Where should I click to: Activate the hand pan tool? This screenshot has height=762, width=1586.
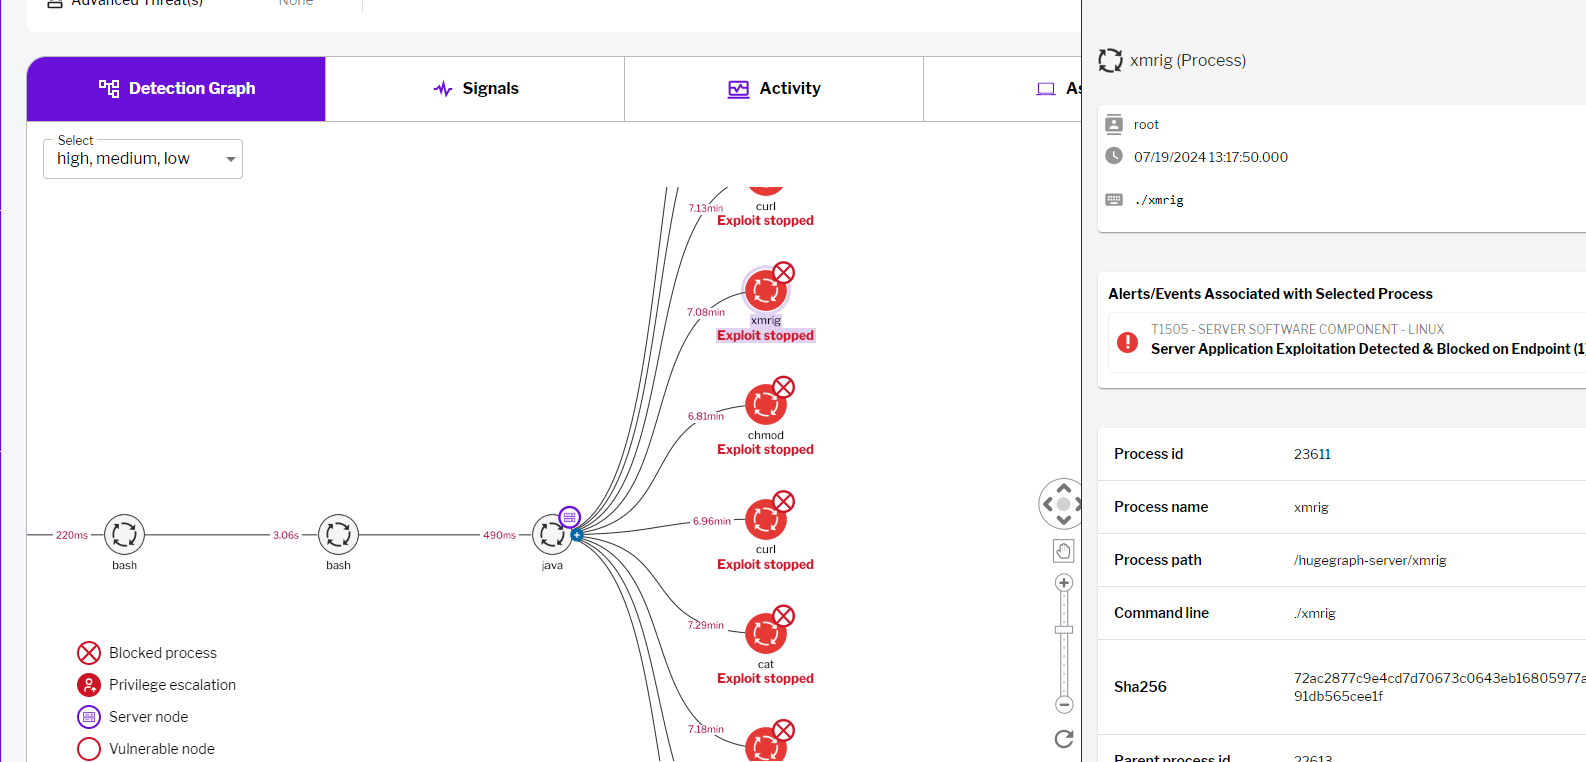tap(1064, 551)
